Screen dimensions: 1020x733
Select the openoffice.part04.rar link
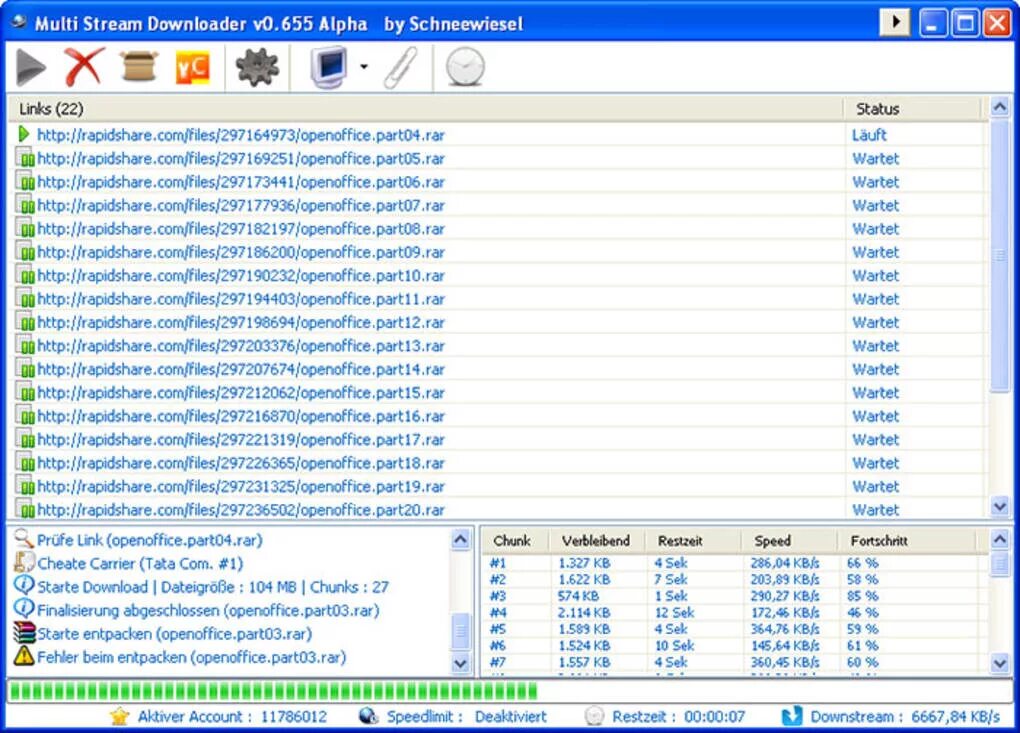pos(241,135)
